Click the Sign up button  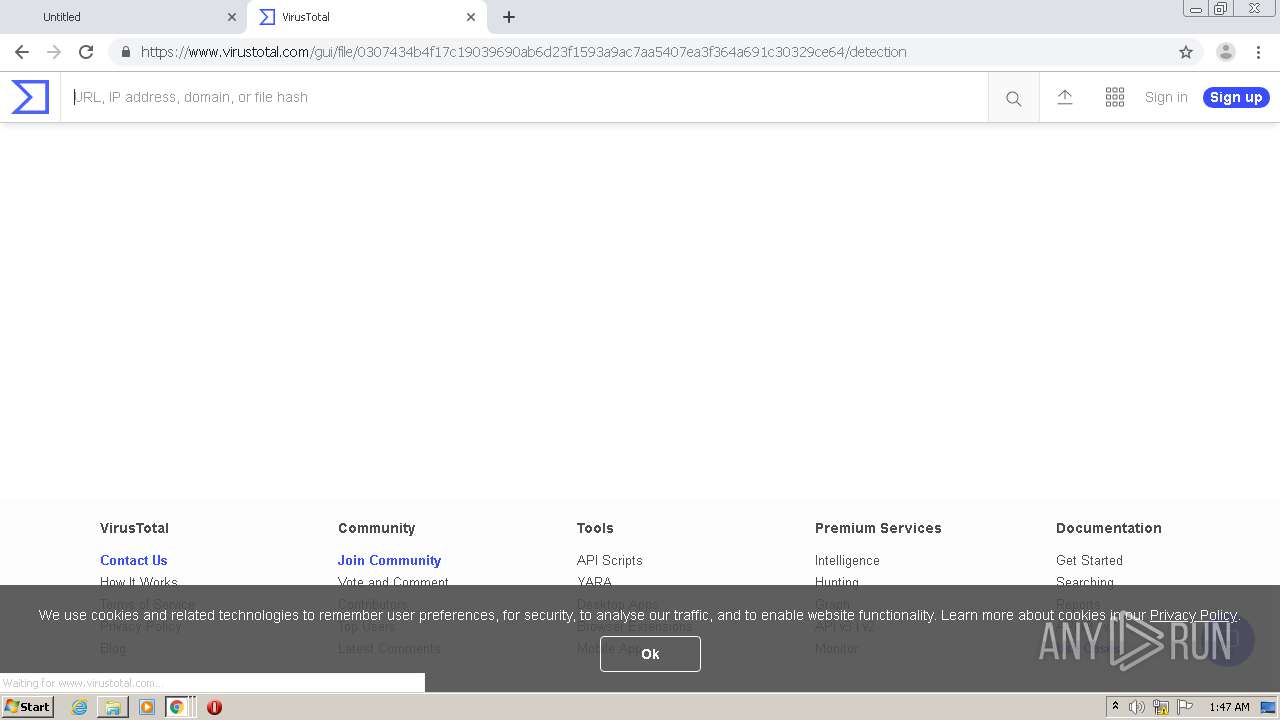click(x=1236, y=97)
